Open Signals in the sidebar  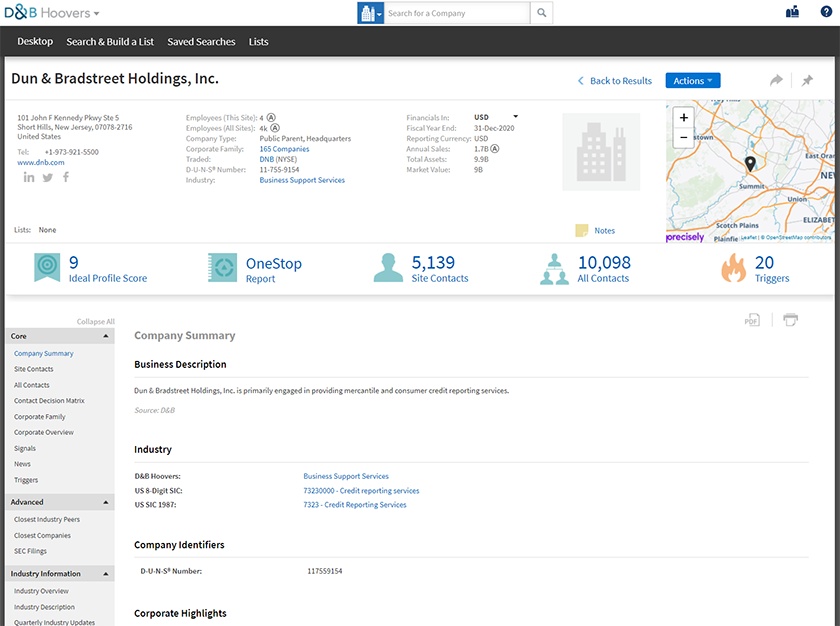pyautogui.click(x=25, y=448)
